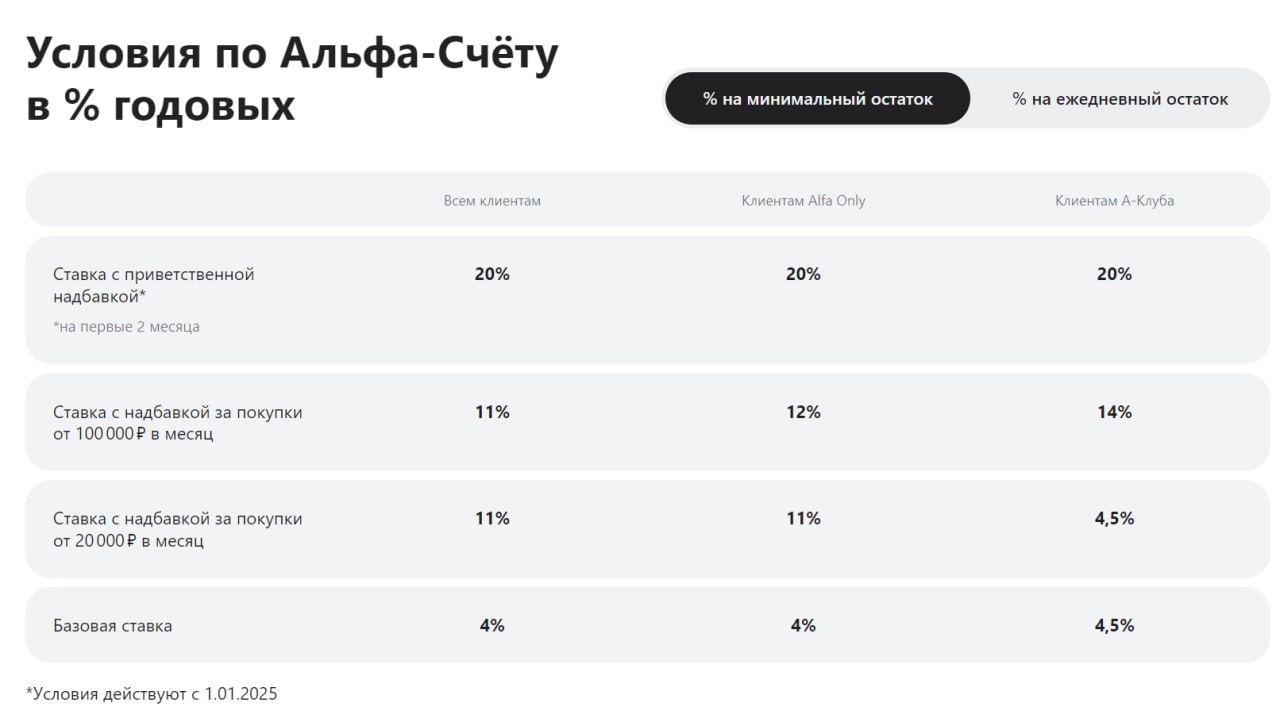
Task: Click 4% base rate under Всем клиентам
Action: click(492, 626)
